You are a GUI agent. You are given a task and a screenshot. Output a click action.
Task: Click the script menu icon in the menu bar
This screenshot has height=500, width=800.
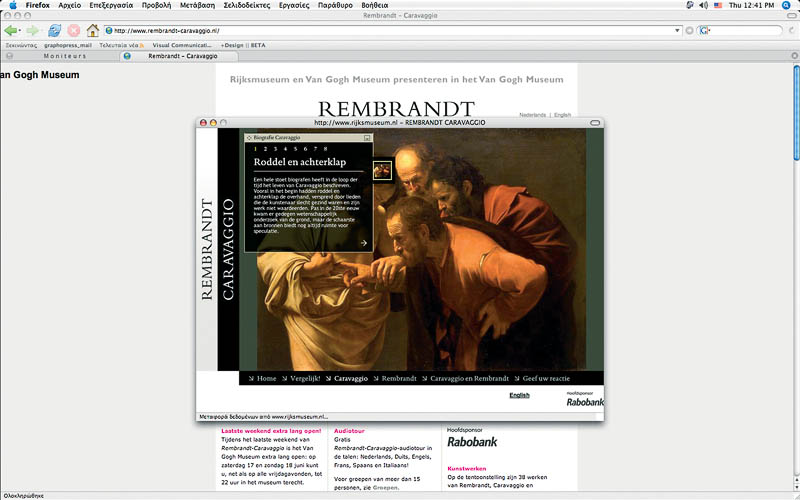[x=690, y=5]
